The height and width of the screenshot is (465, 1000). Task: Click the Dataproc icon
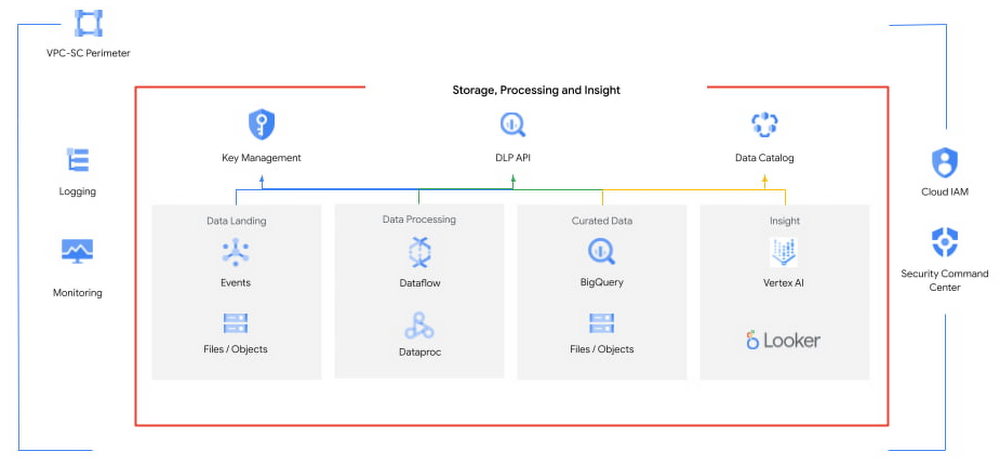pos(419,325)
